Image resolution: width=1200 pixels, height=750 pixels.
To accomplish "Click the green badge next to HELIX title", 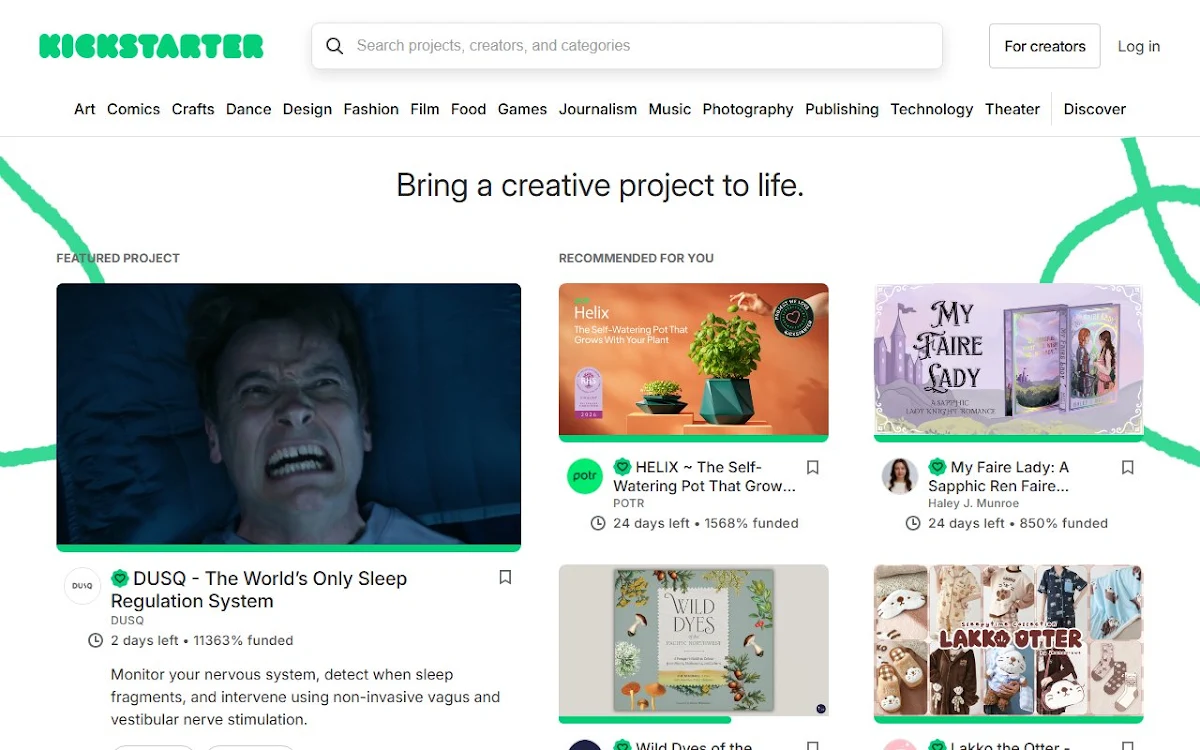I will 622,467.
